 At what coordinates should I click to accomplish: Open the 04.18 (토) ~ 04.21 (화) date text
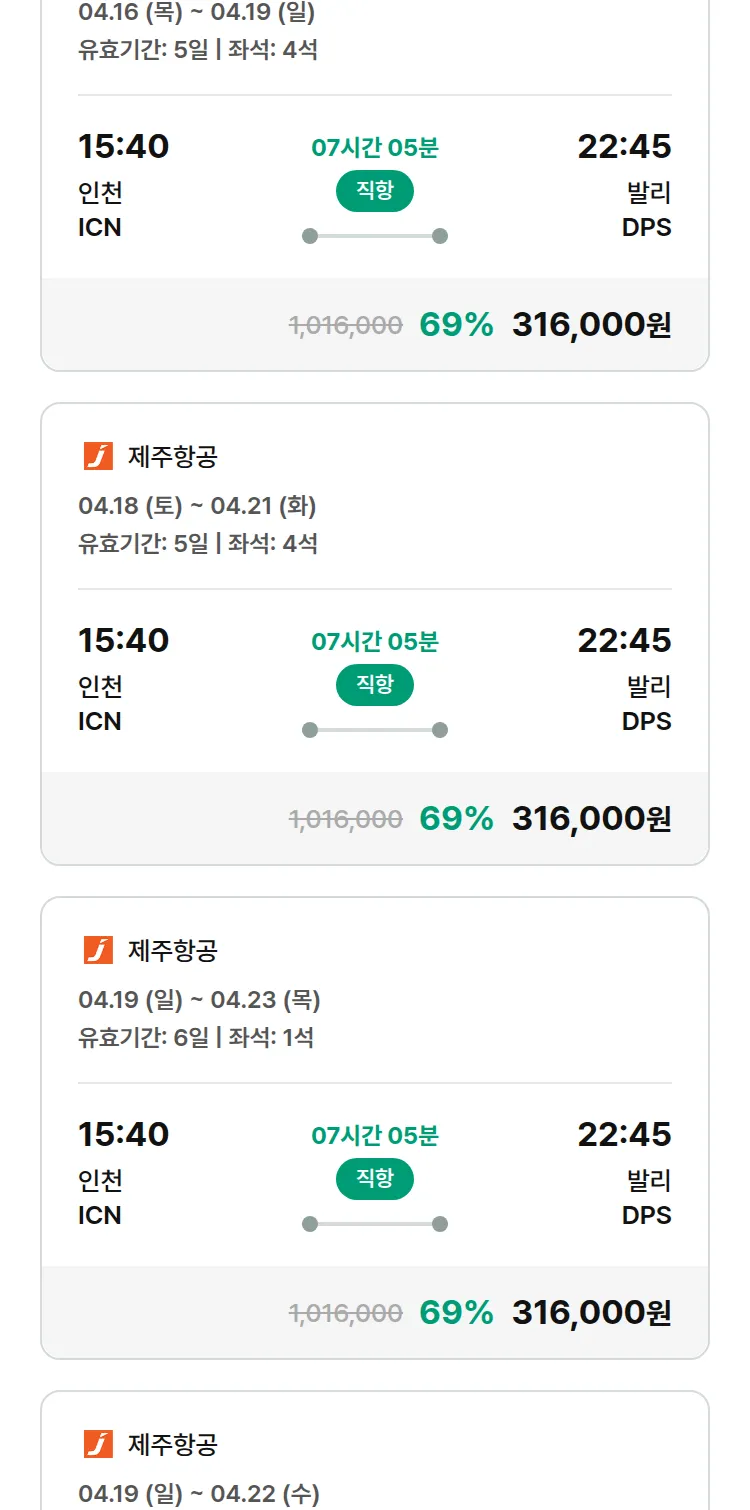pyautogui.click(x=197, y=506)
